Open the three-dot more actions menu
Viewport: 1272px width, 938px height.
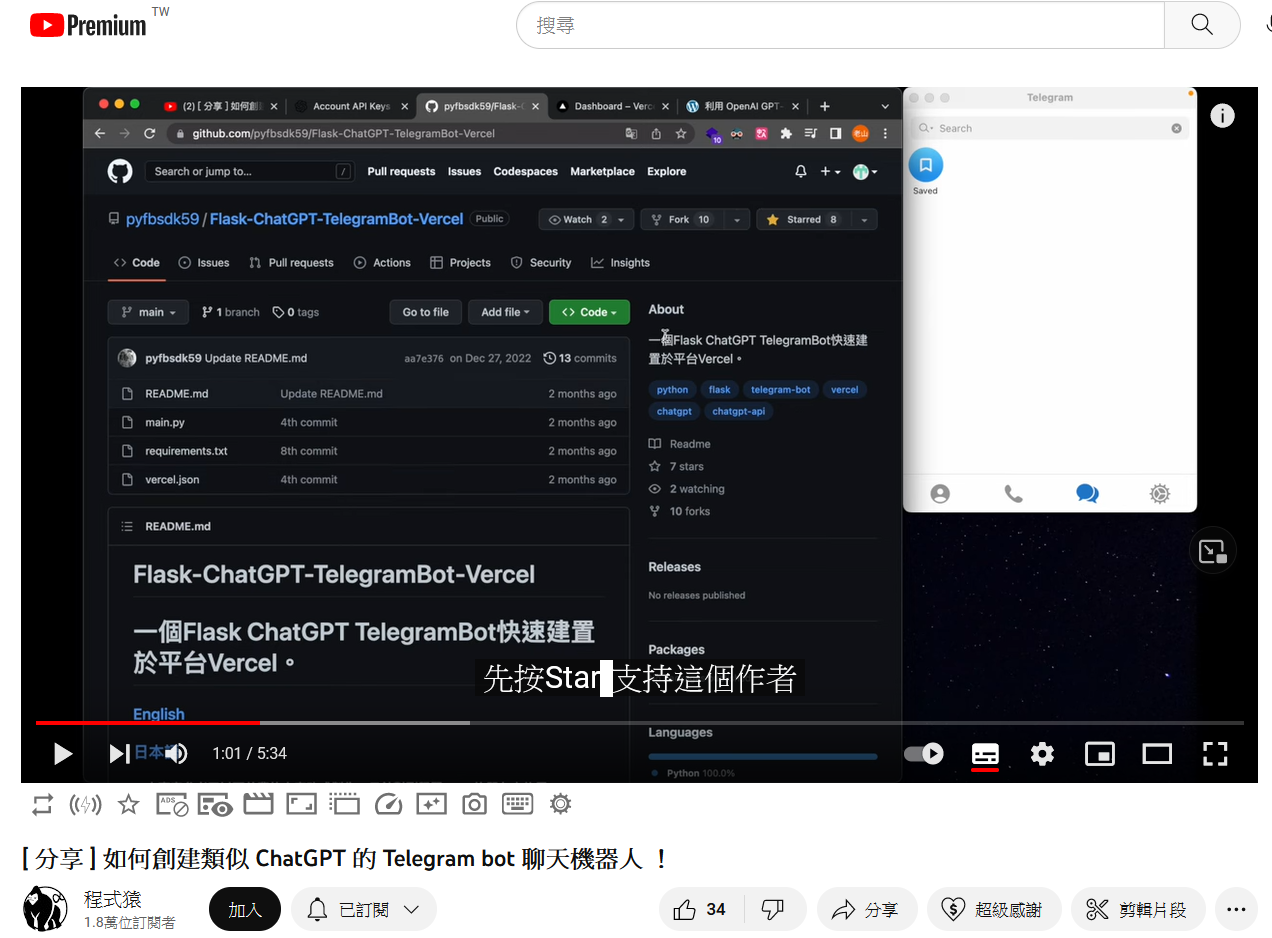coord(1236,909)
